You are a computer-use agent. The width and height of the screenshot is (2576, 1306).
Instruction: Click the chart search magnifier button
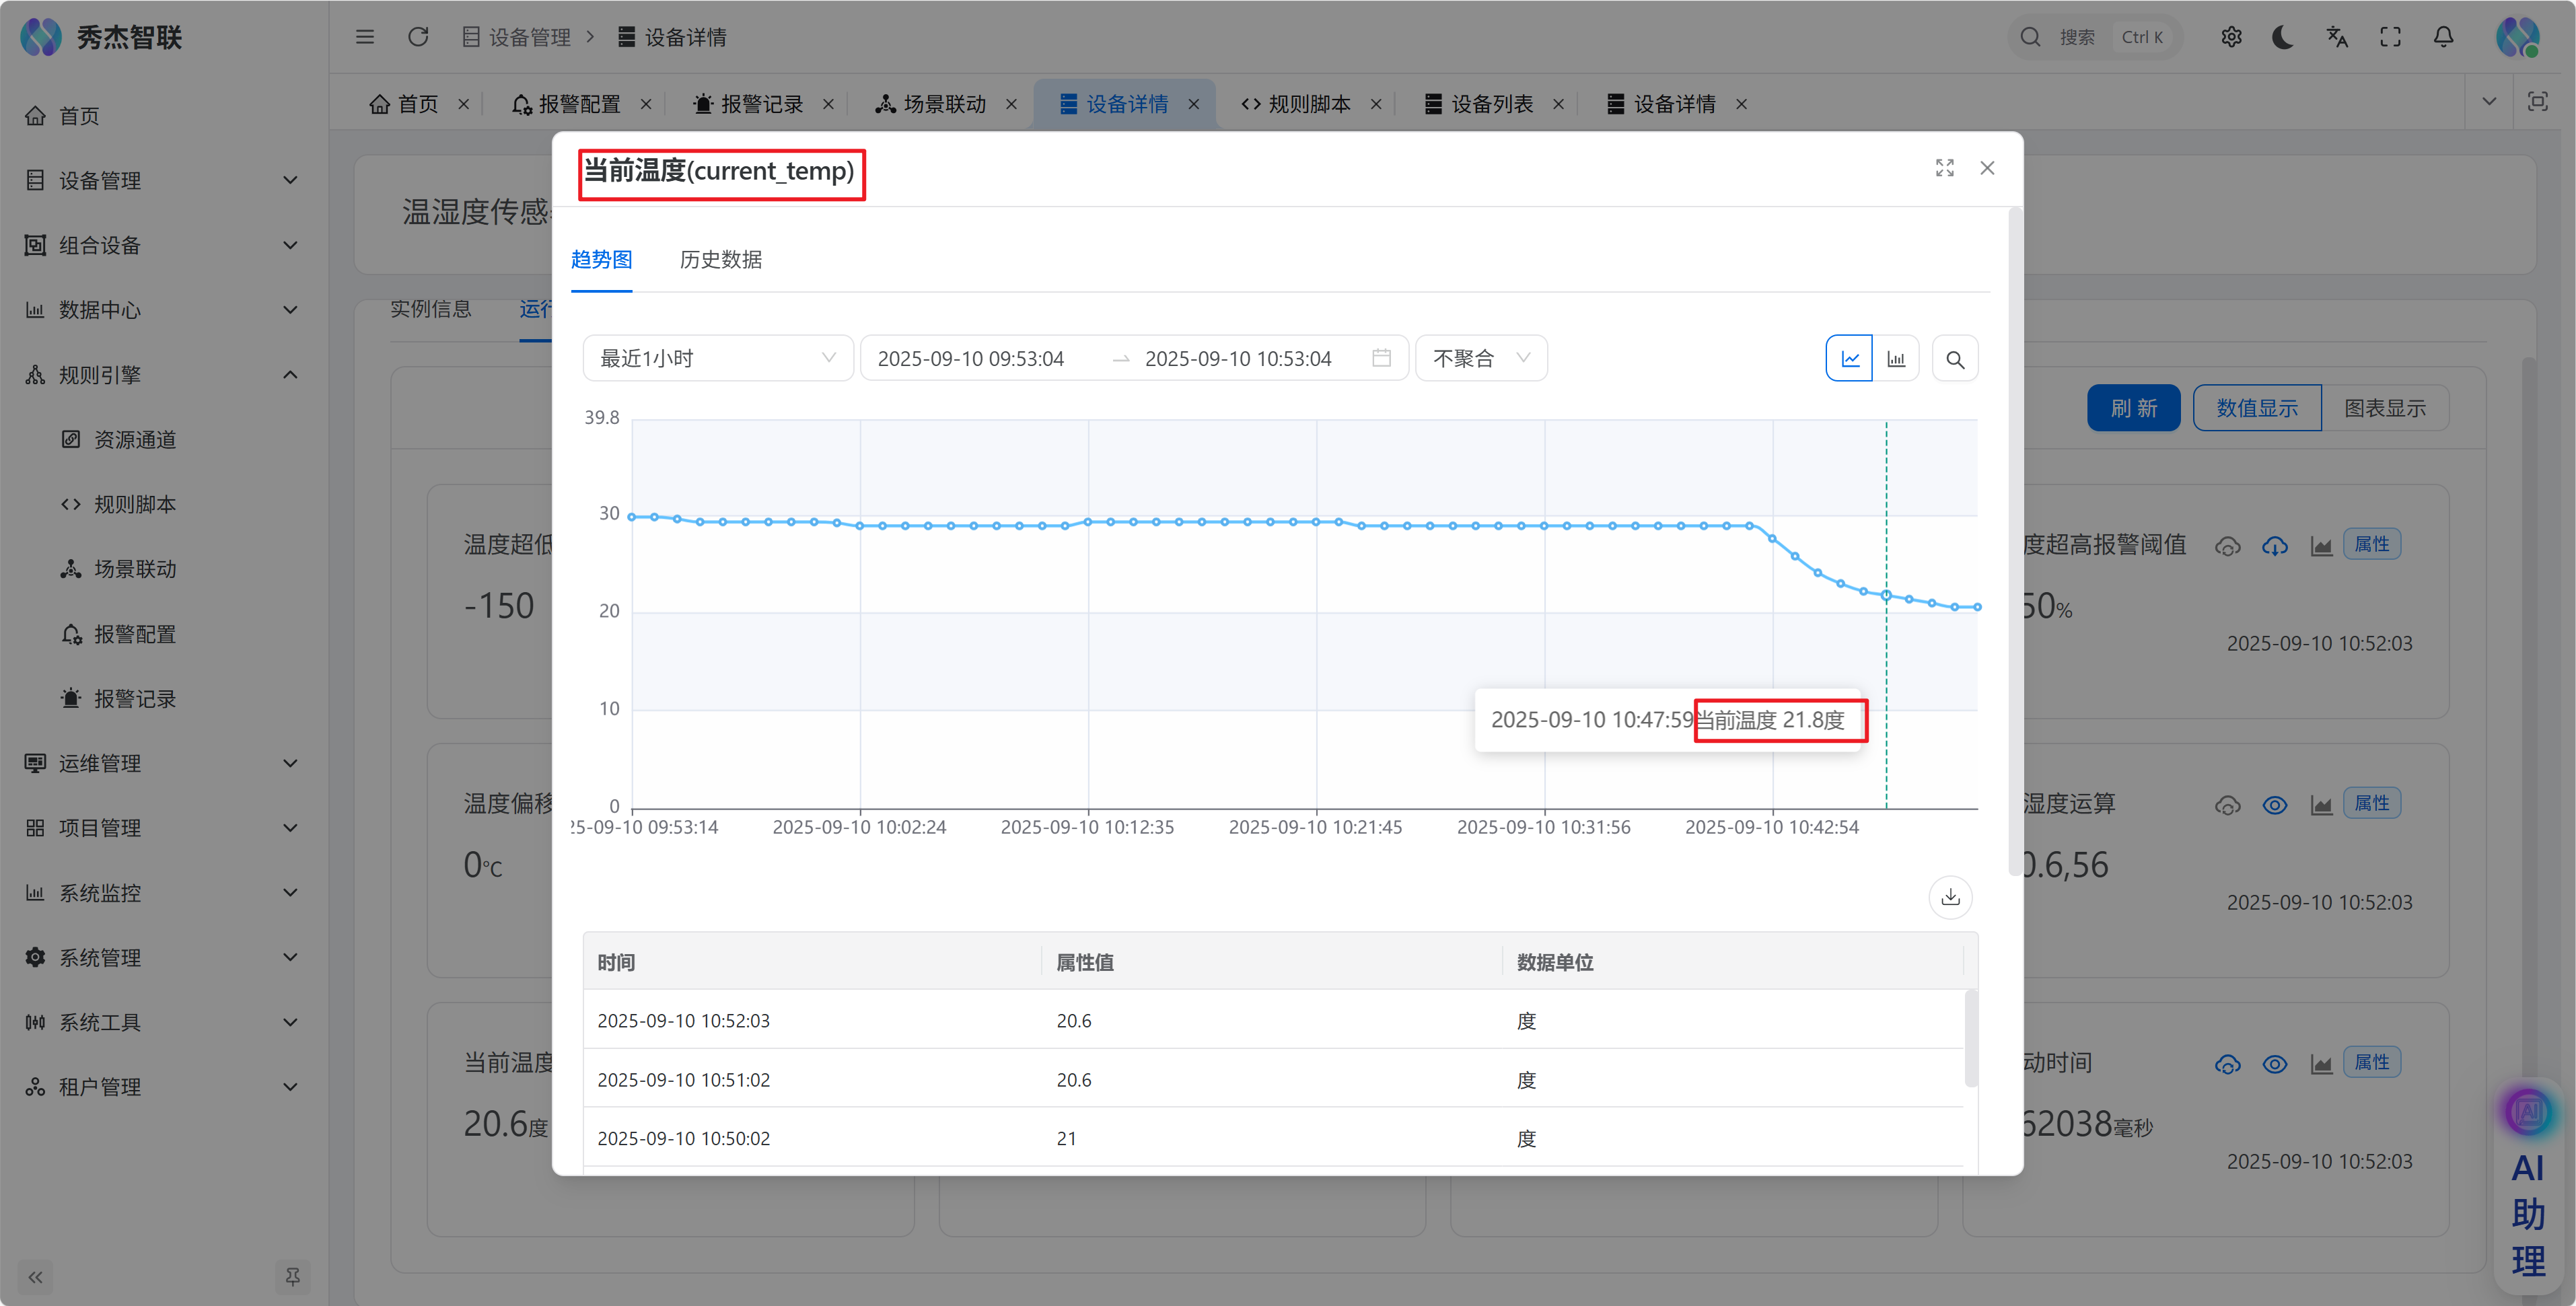[1955, 359]
